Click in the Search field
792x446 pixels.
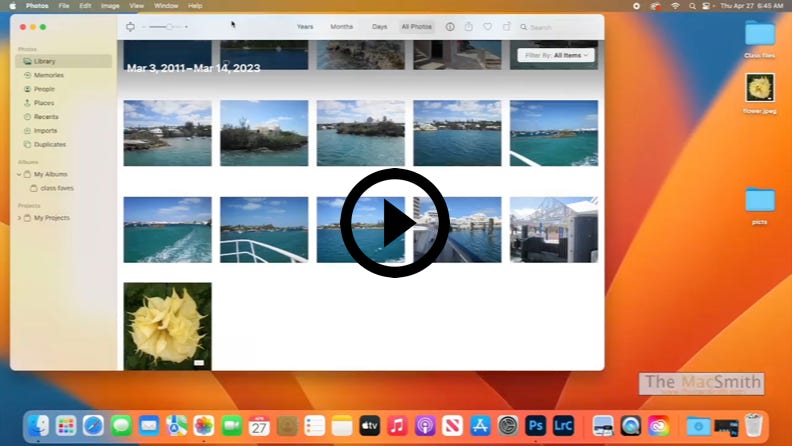click(x=558, y=27)
